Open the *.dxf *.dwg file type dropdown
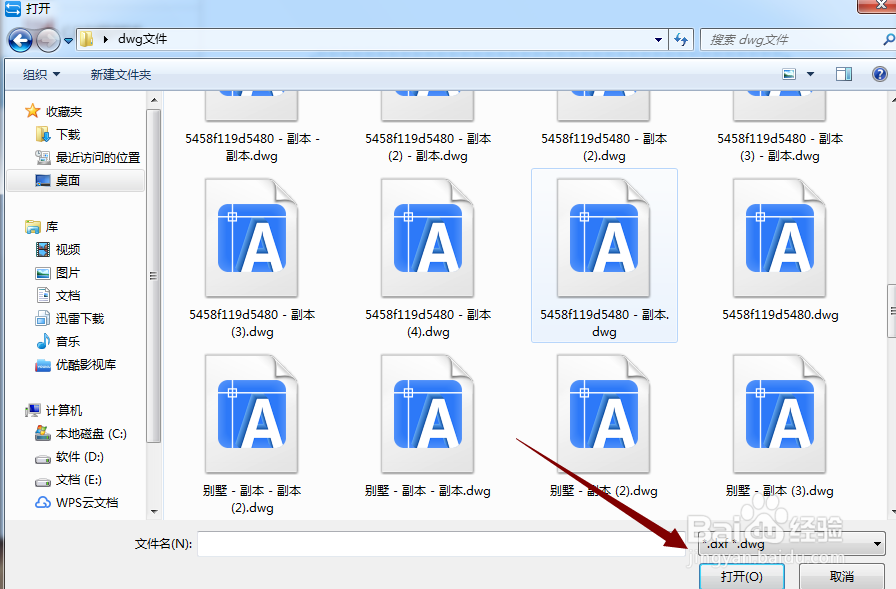The height and width of the screenshot is (589, 896). click(x=791, y=544)
